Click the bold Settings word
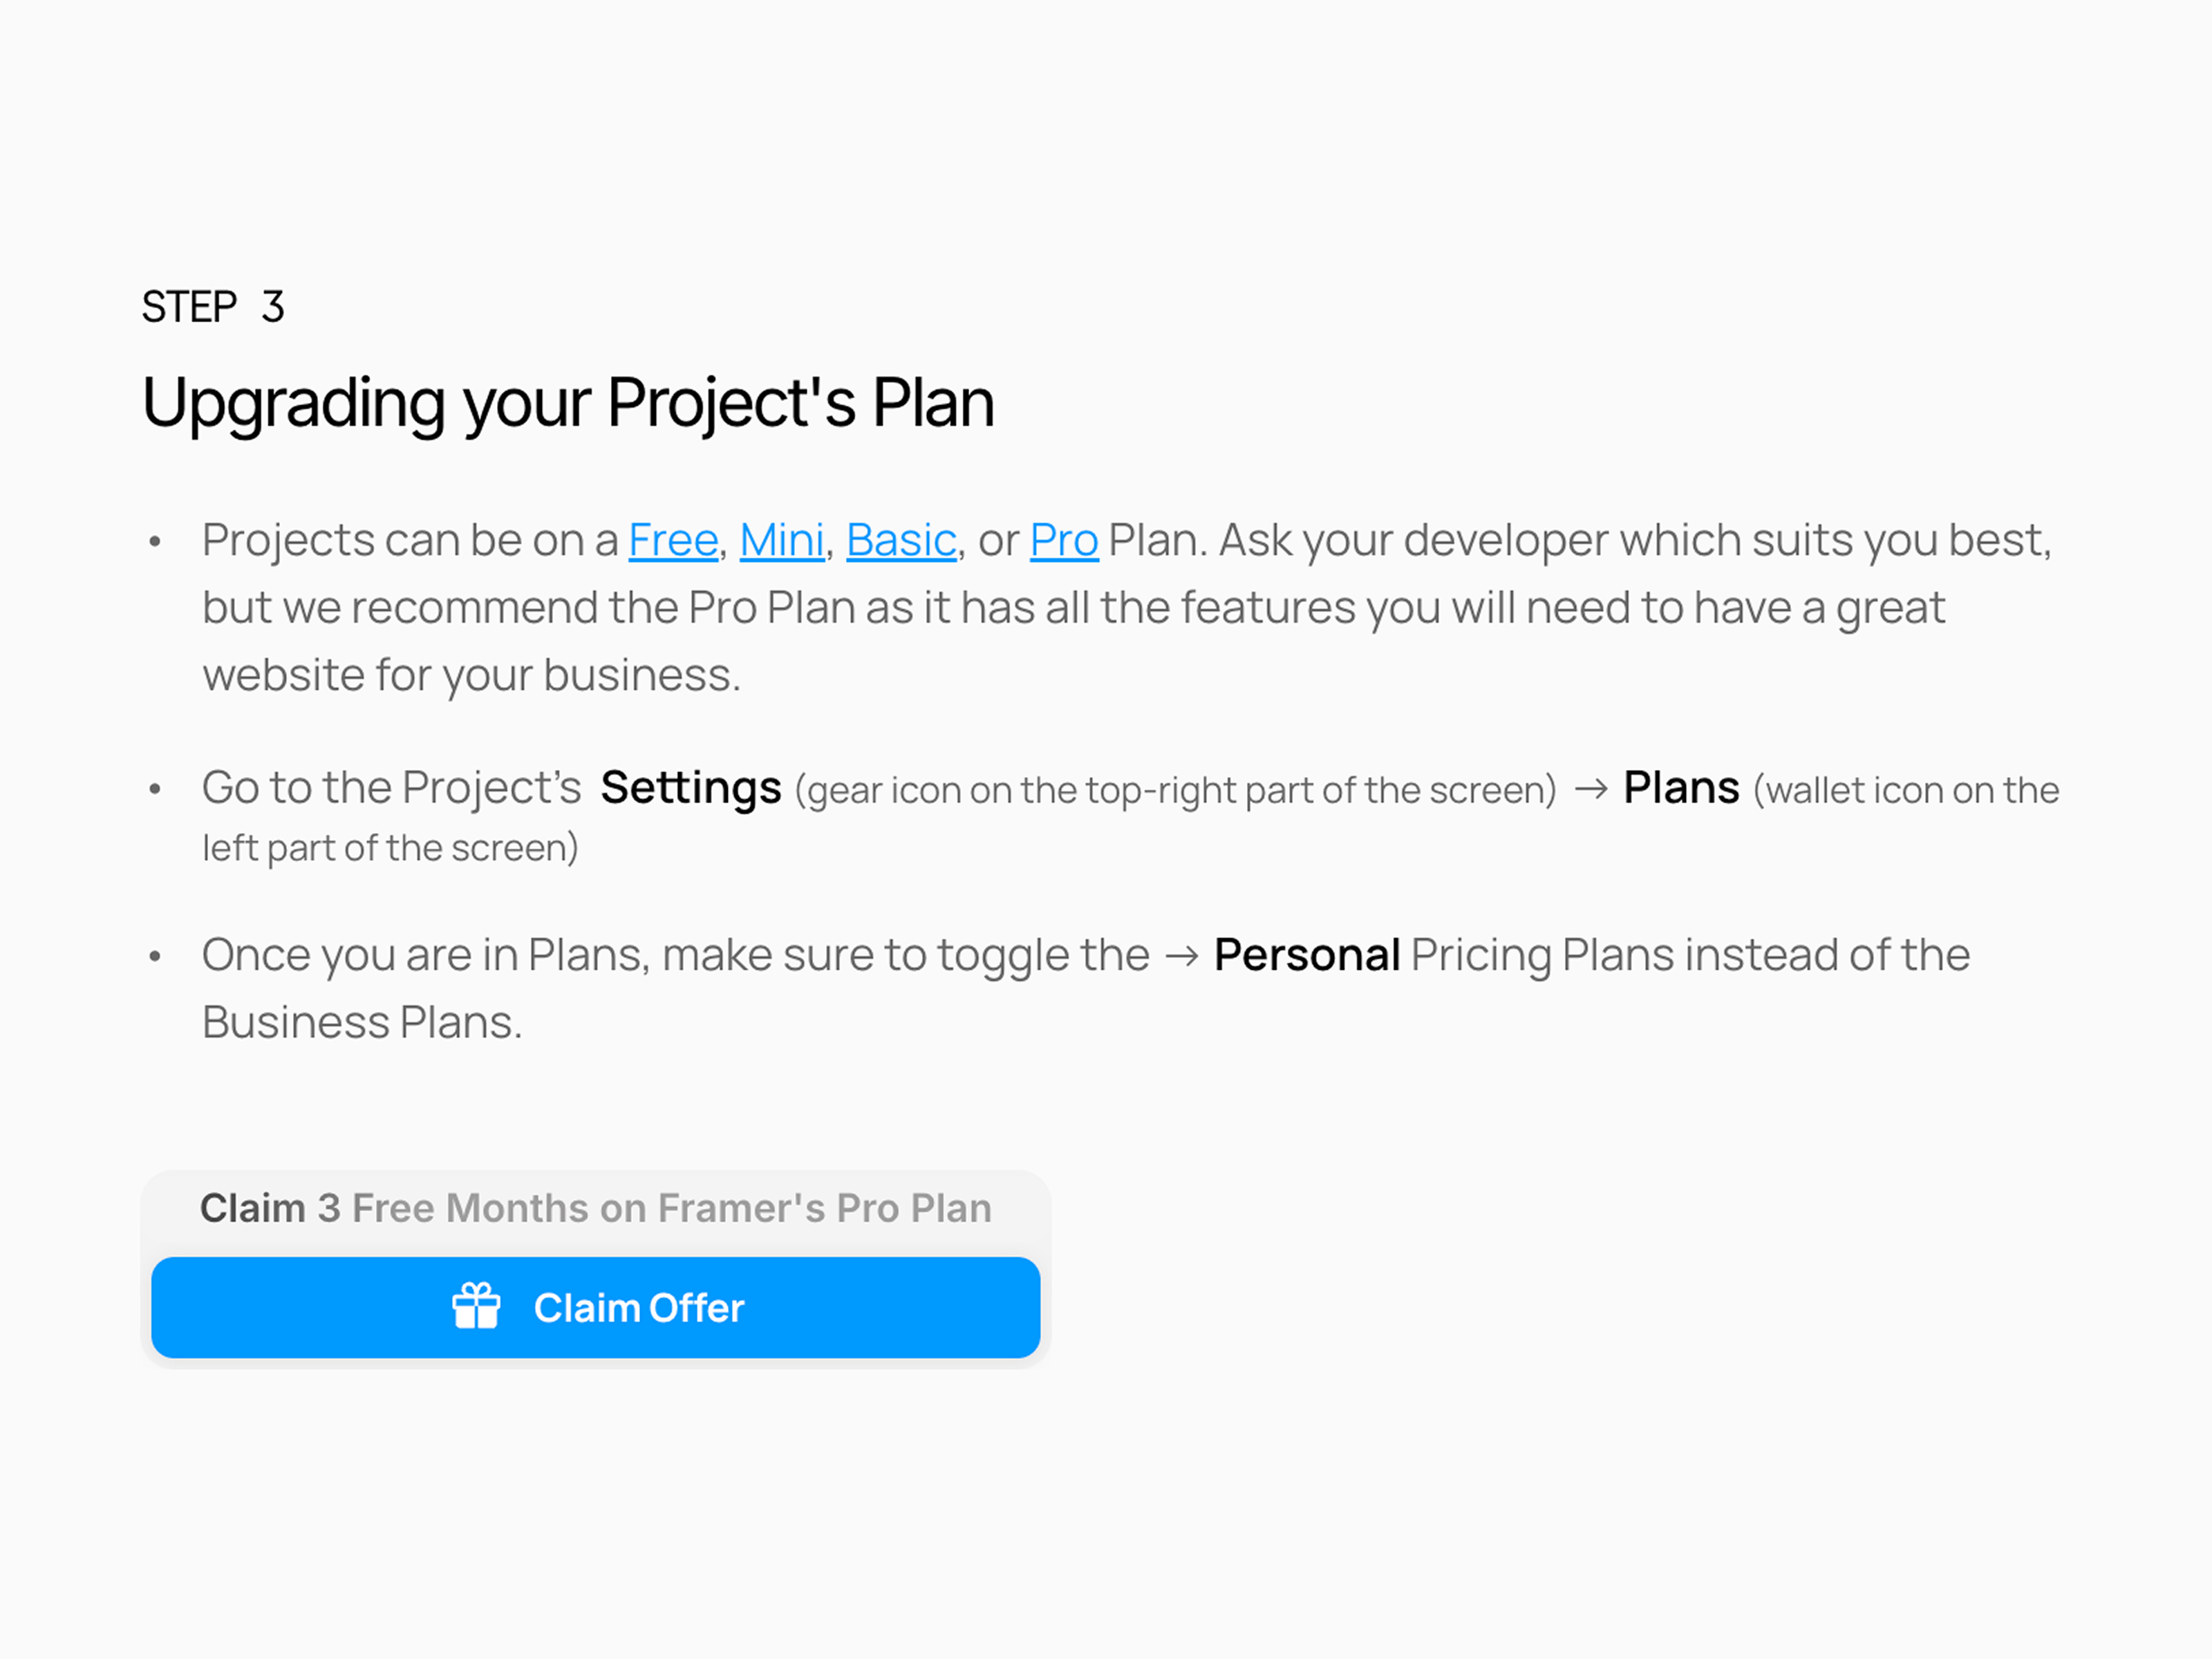Screen dimensions: 2212x1659 [x=691, y=788]
